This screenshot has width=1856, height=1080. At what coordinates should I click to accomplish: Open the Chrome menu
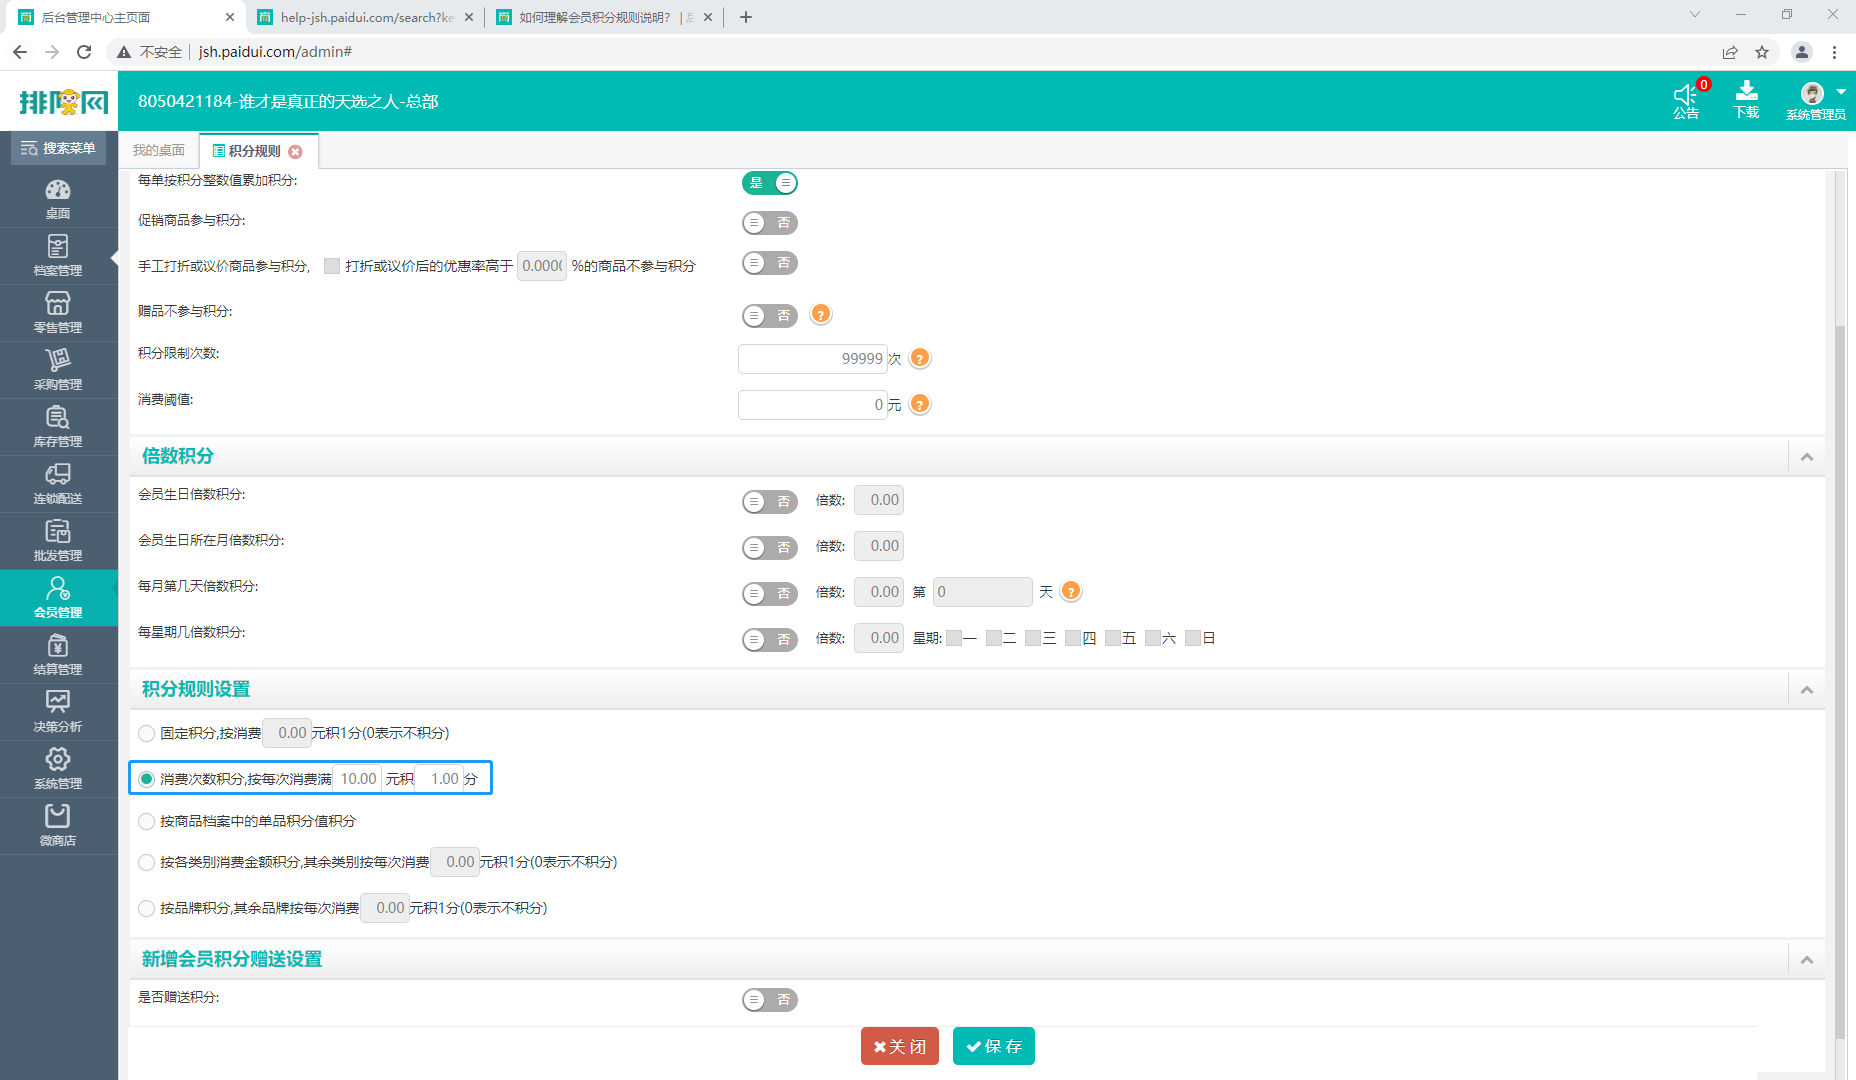coord(1834,52)
